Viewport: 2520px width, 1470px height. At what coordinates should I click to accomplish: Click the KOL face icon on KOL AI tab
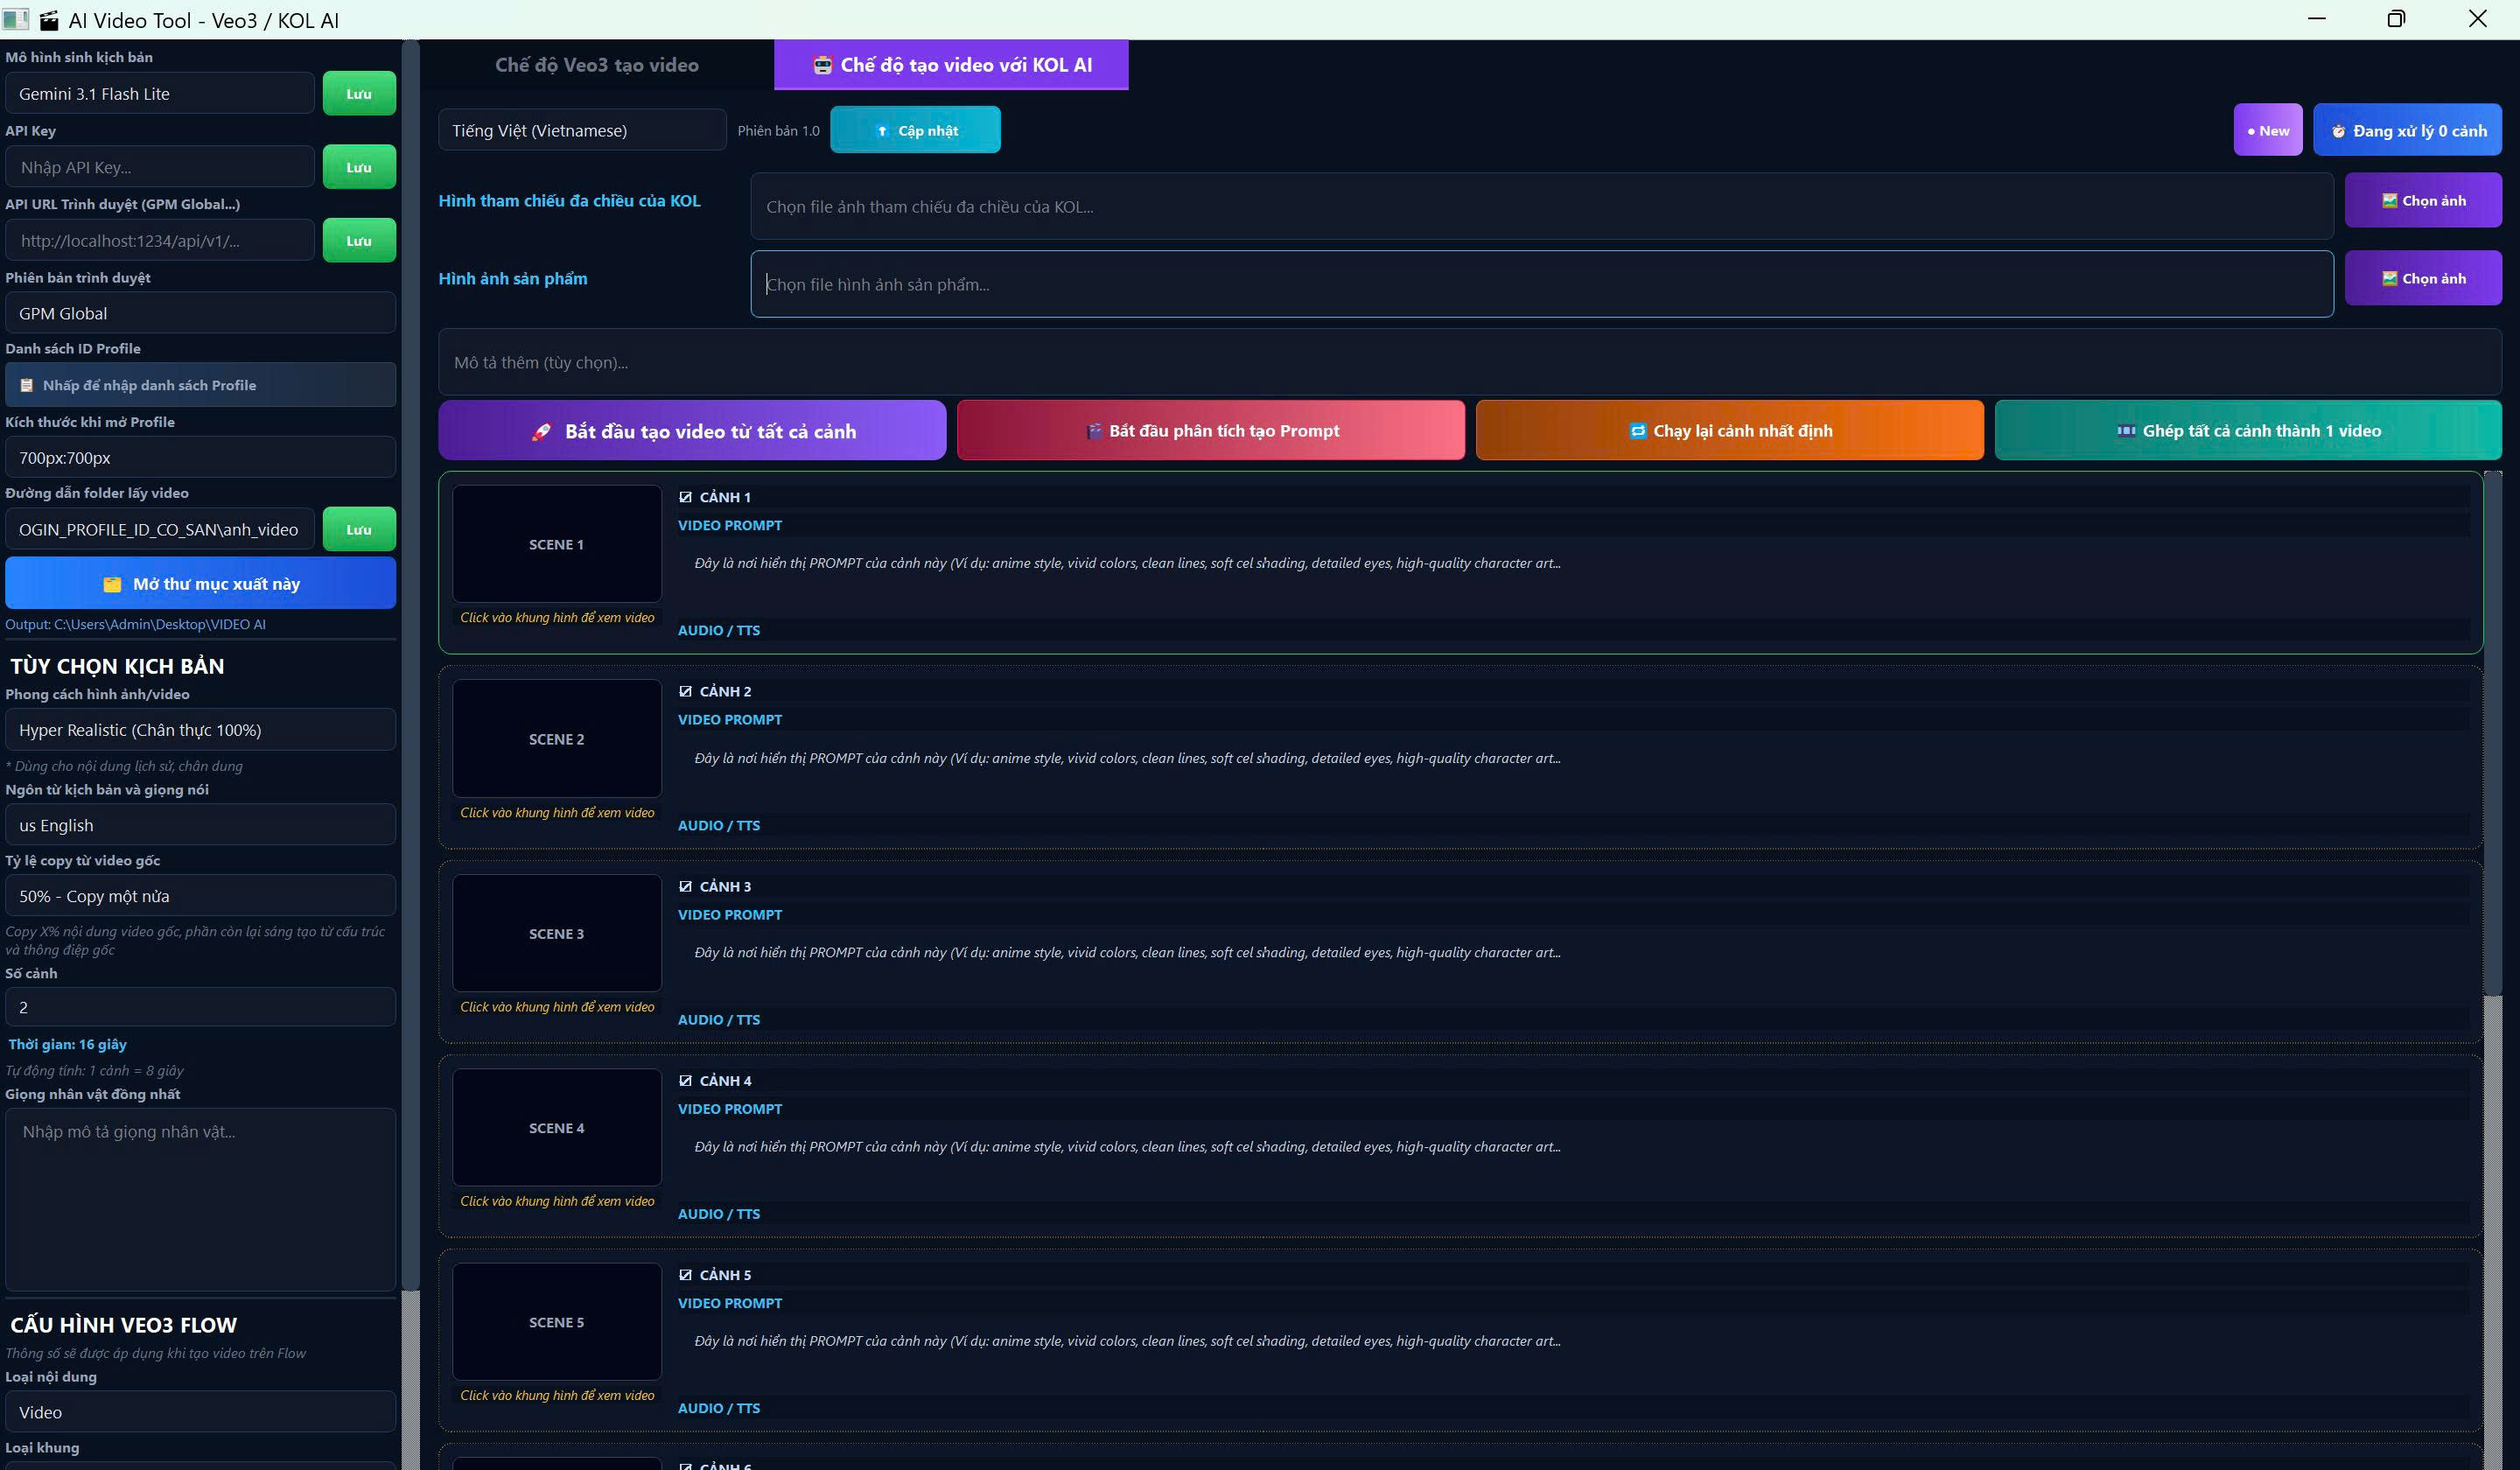[x=822, y=65]
